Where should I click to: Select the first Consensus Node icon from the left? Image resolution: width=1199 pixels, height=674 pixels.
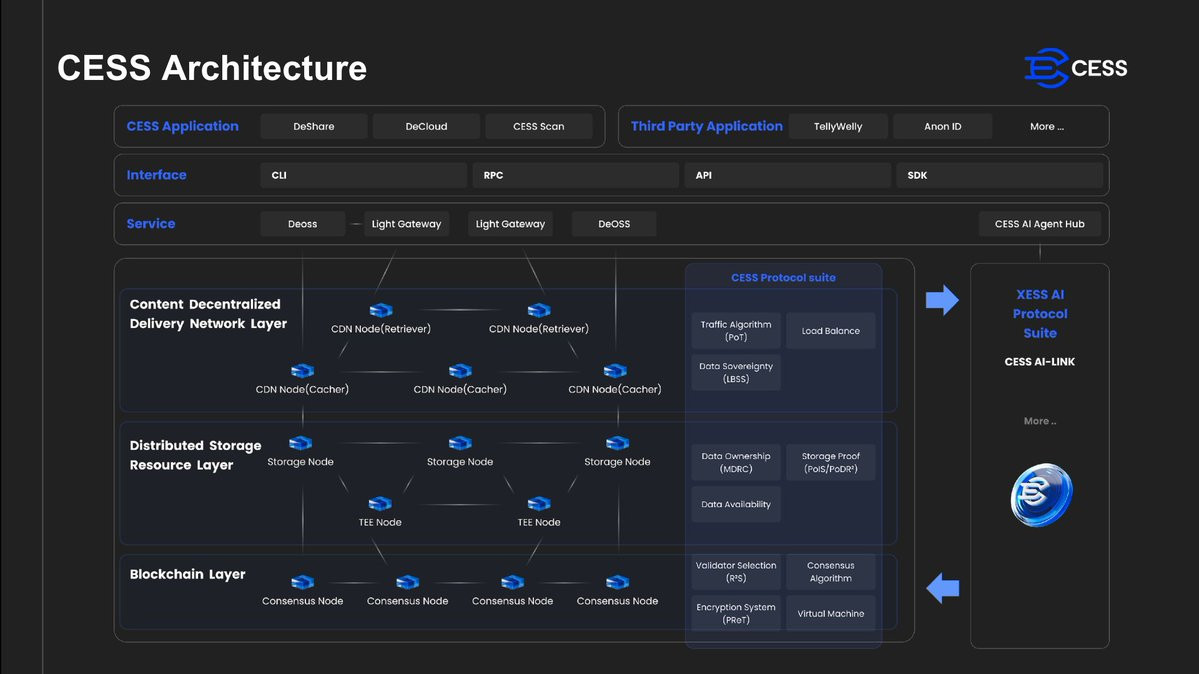302,582
